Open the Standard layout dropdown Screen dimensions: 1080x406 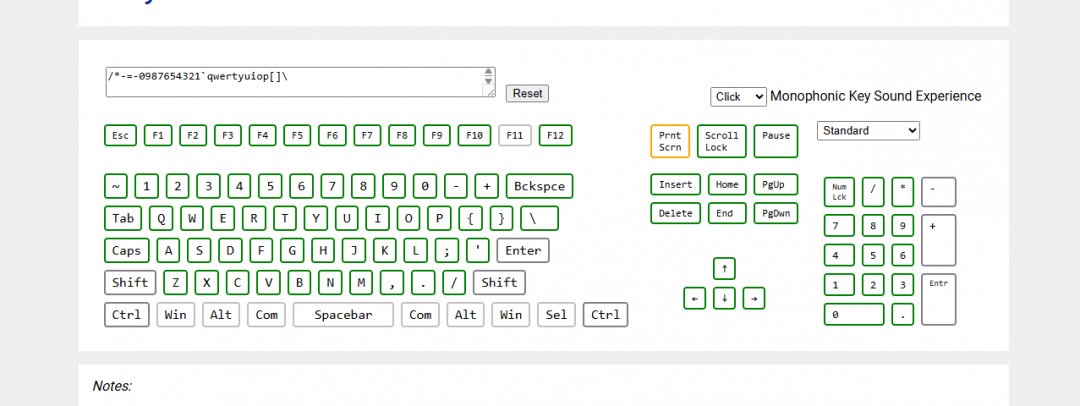click(x=868, y=130)
